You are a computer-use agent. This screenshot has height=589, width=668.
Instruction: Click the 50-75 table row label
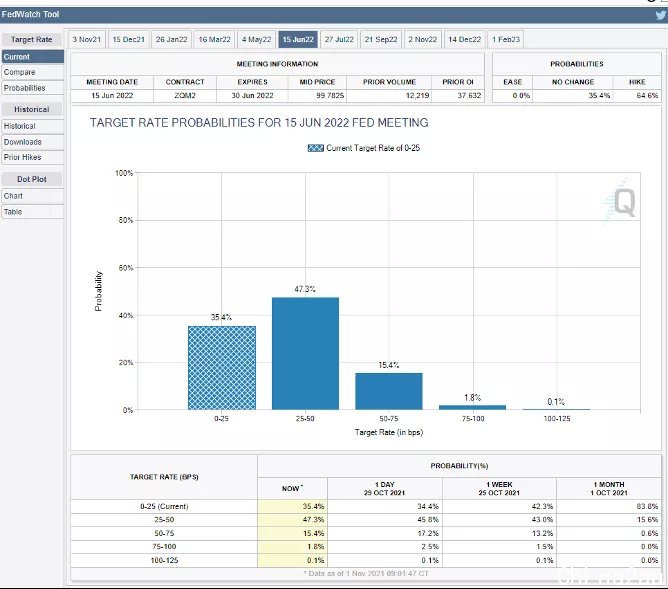164,533
